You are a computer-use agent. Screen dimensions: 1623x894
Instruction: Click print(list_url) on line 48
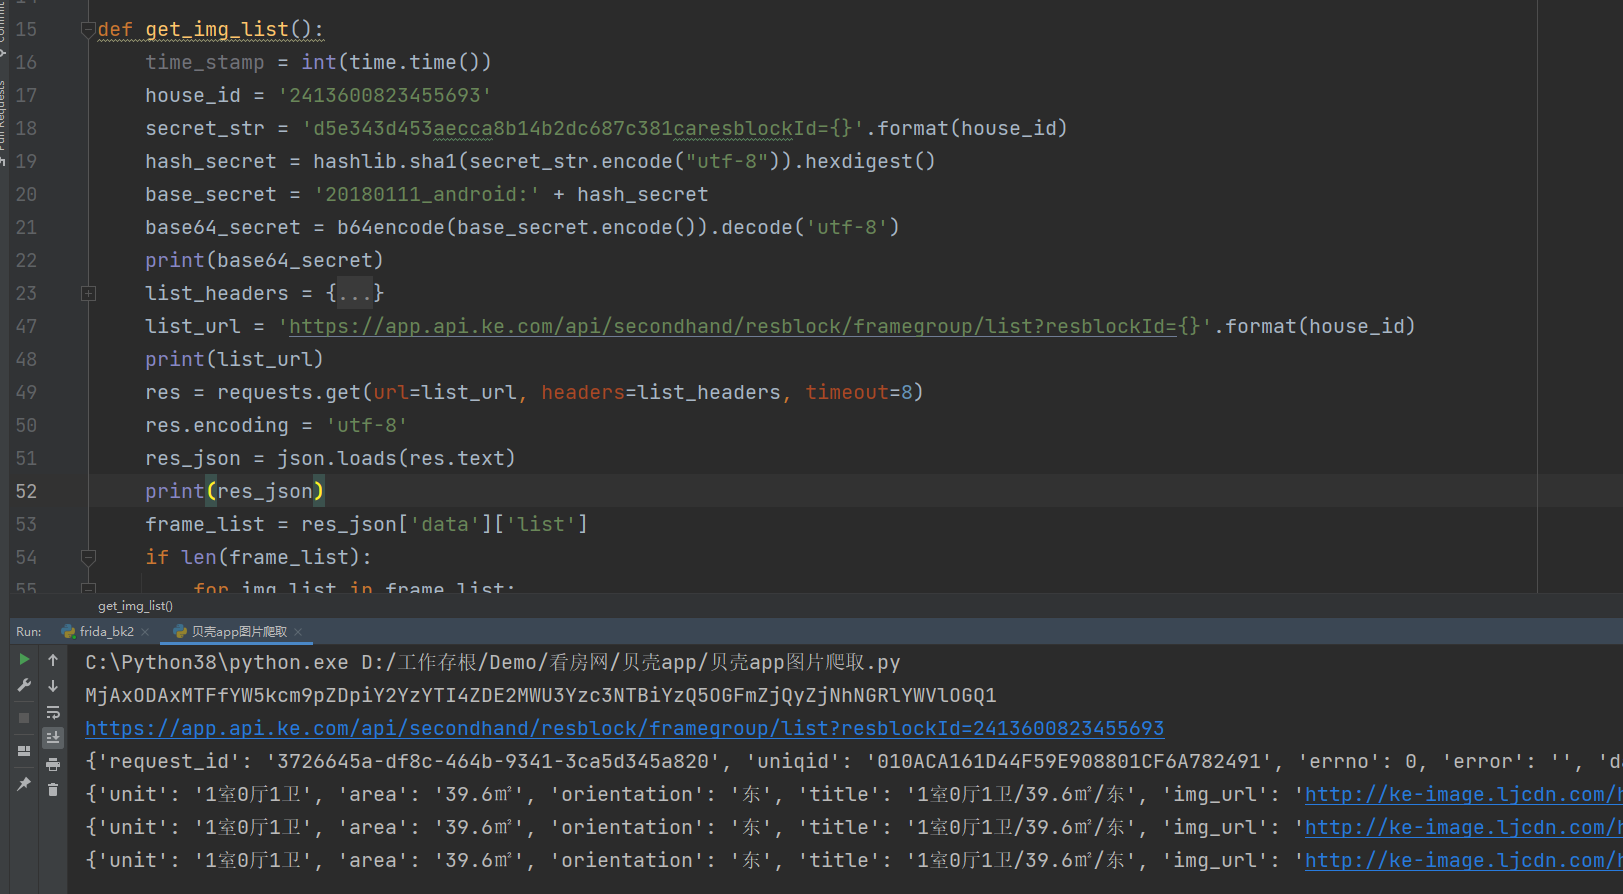coord(235,359)
